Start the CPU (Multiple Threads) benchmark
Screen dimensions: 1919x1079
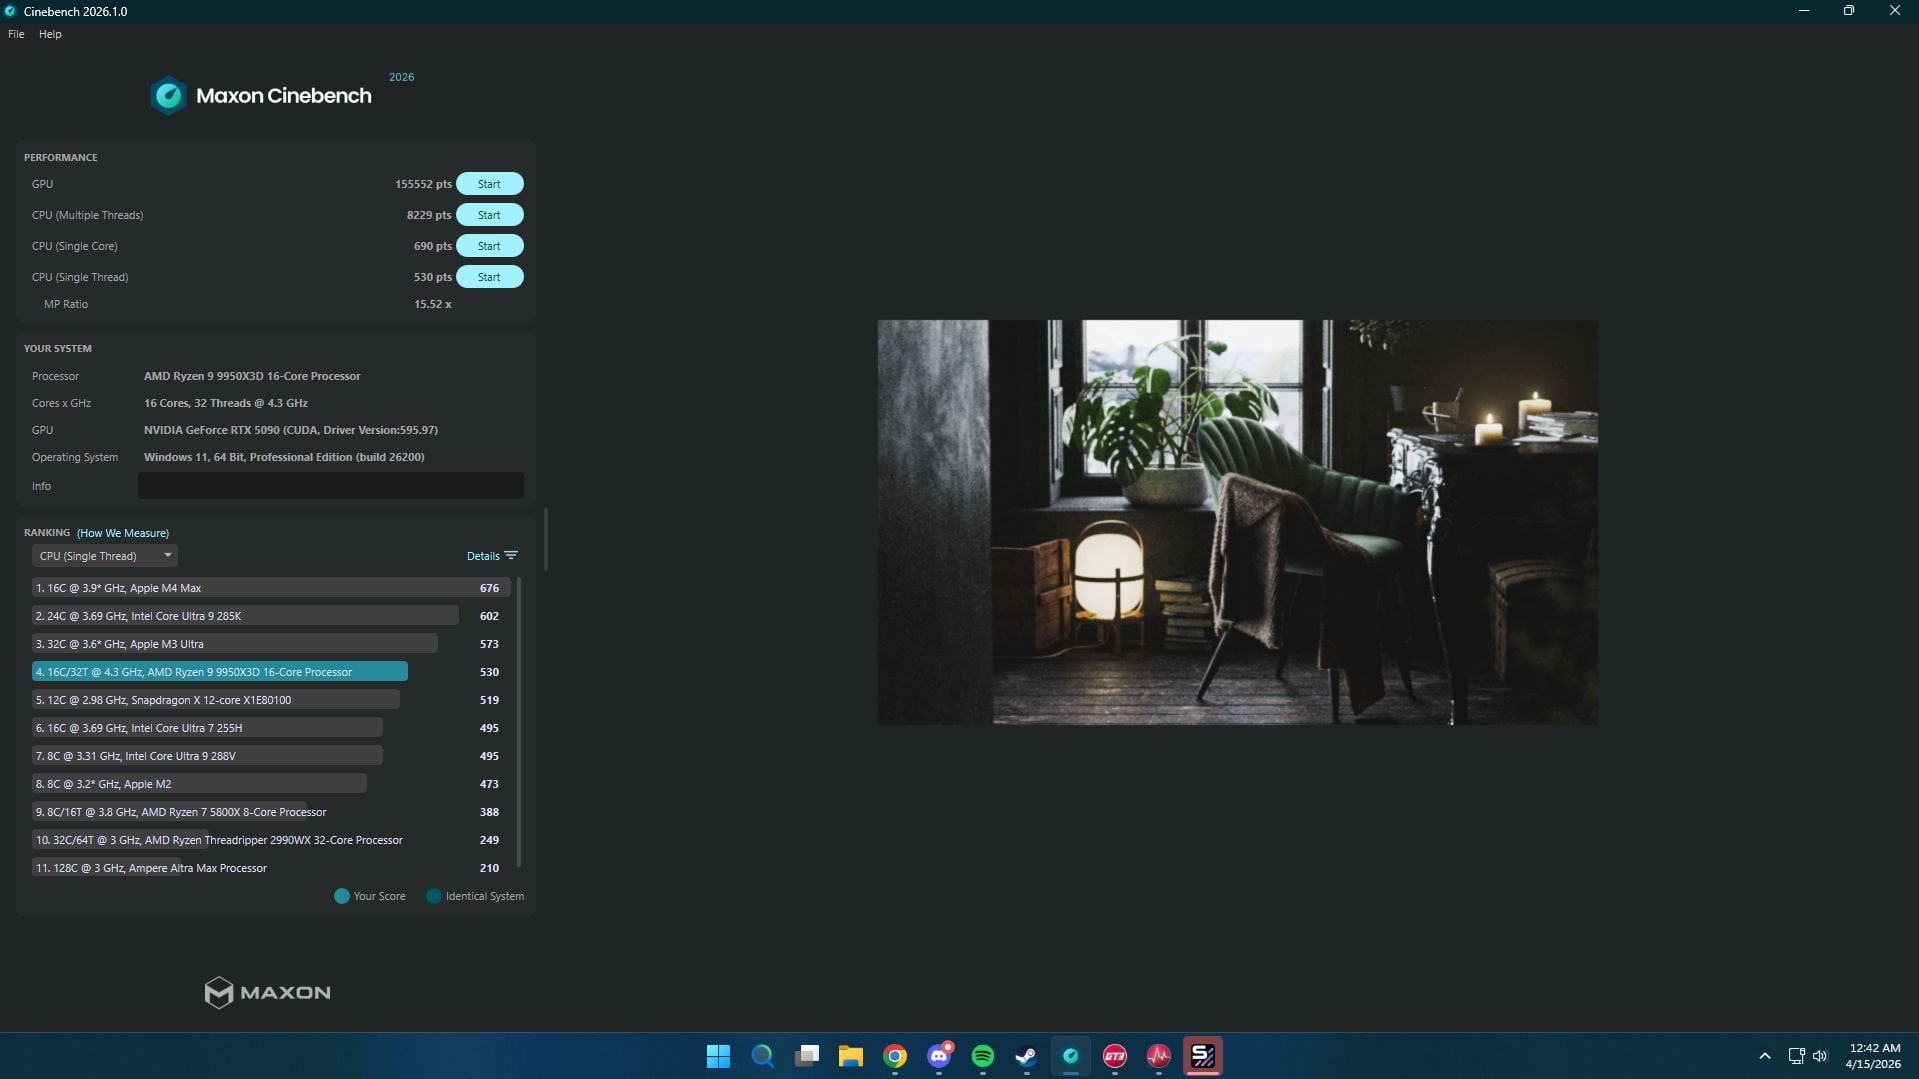(x=489, y=215)
